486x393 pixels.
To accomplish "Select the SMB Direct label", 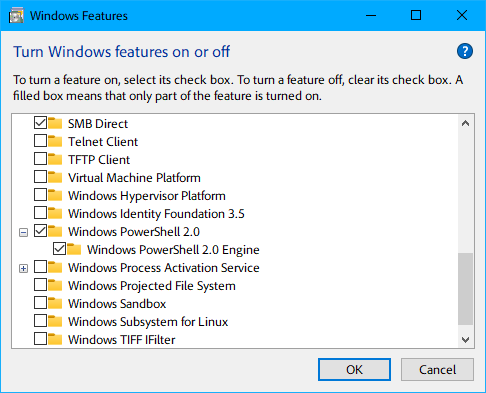I will [x=98, y=124].
